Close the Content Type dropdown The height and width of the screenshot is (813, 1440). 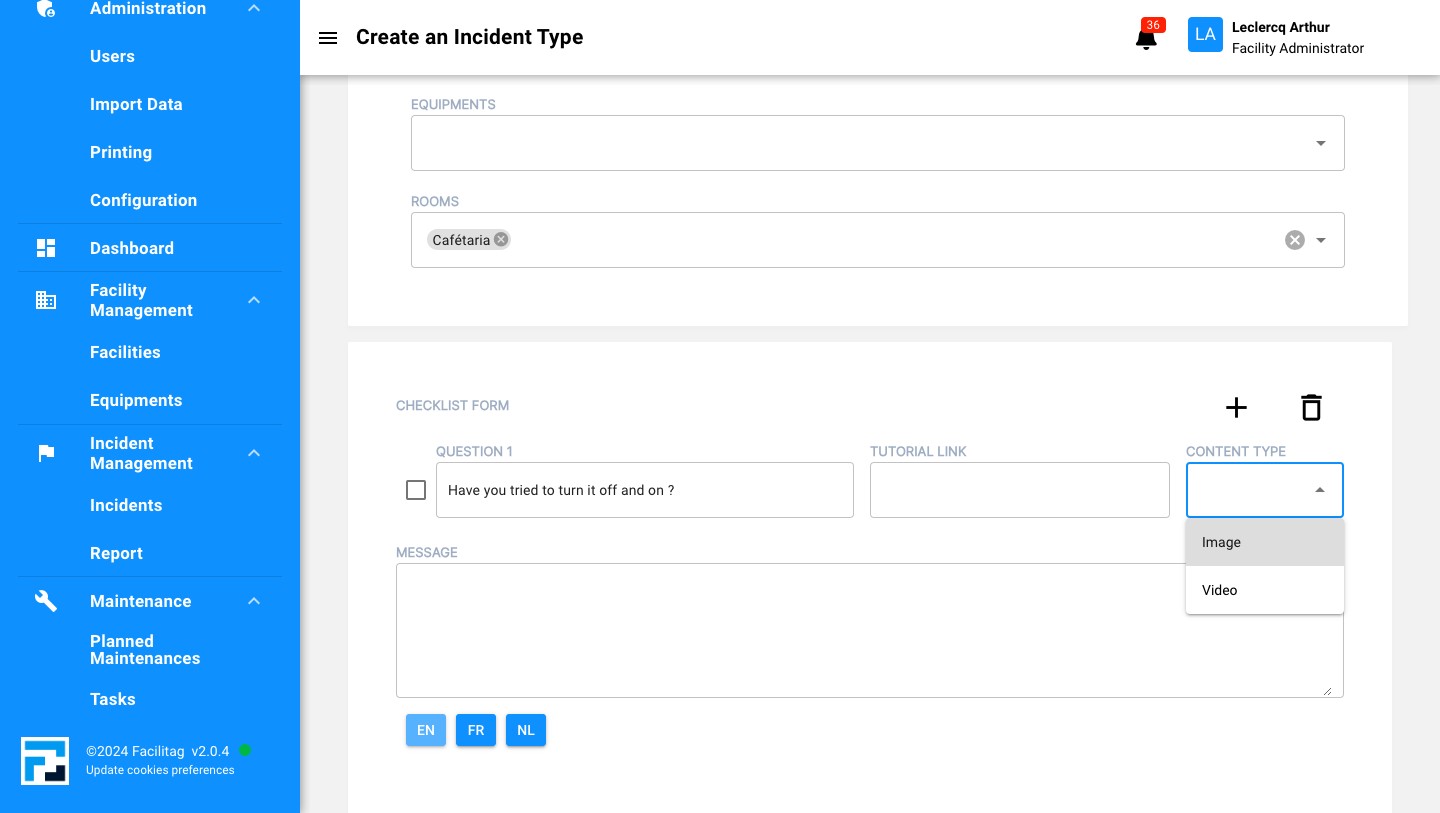point(1319,490)
